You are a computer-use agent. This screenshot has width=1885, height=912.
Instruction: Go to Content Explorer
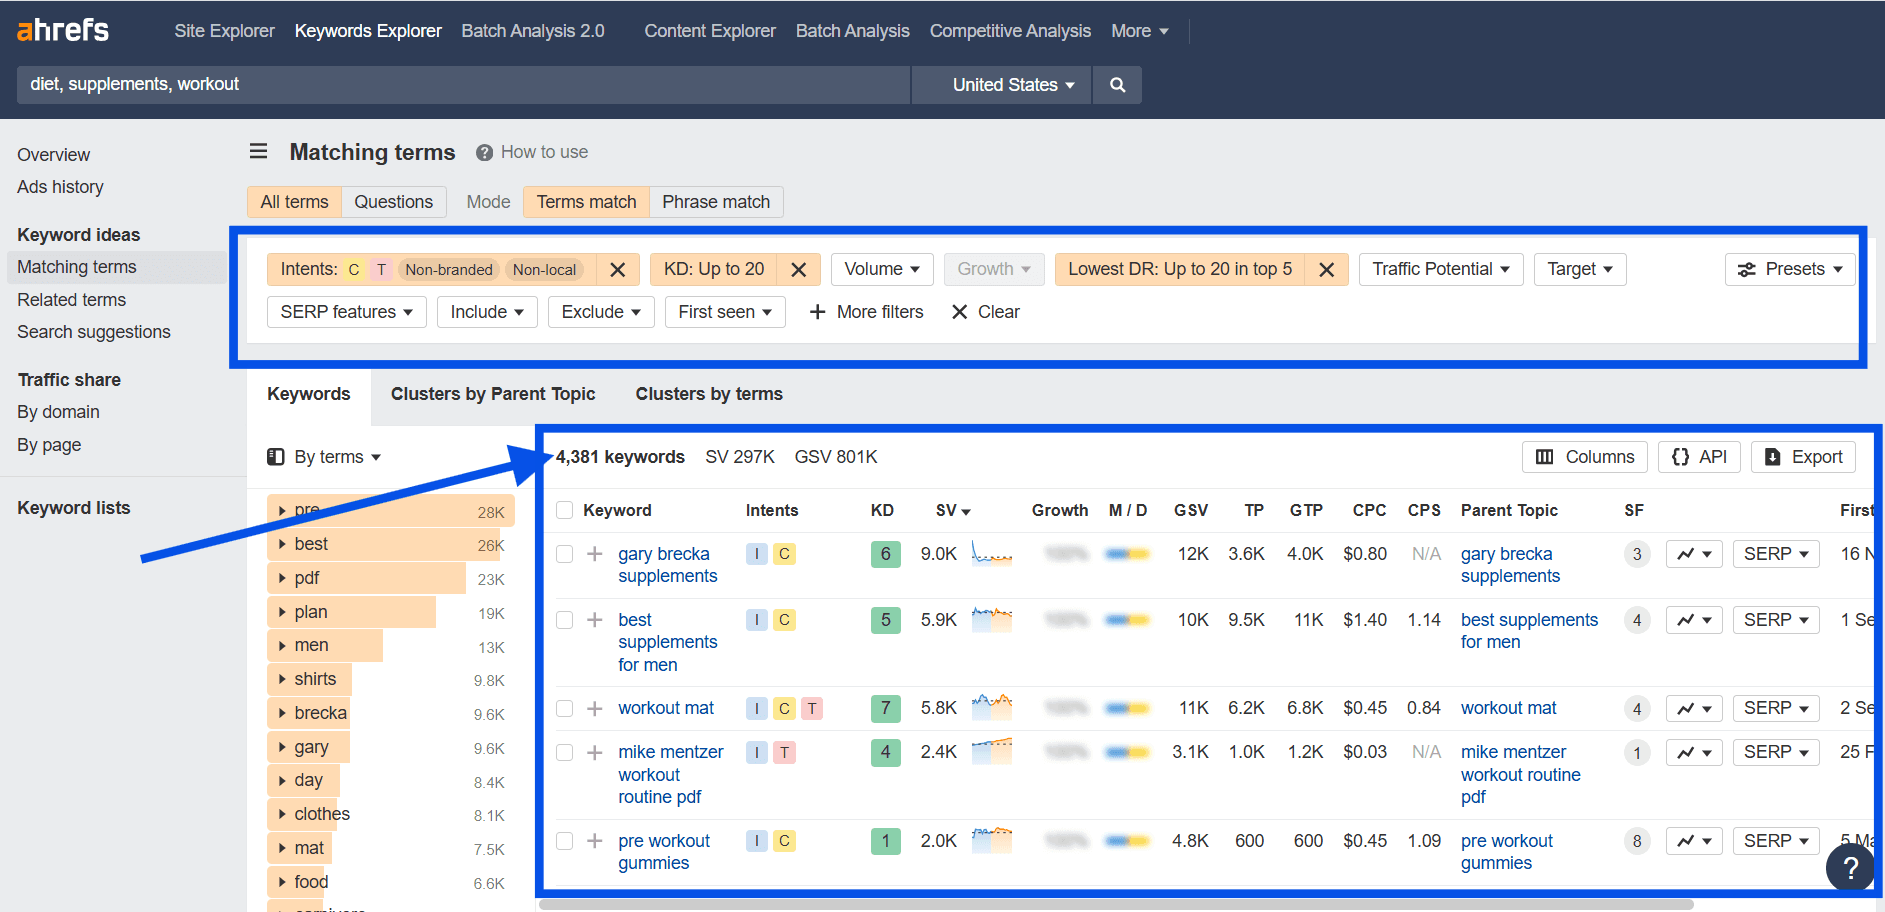click(x=710, y=31)
